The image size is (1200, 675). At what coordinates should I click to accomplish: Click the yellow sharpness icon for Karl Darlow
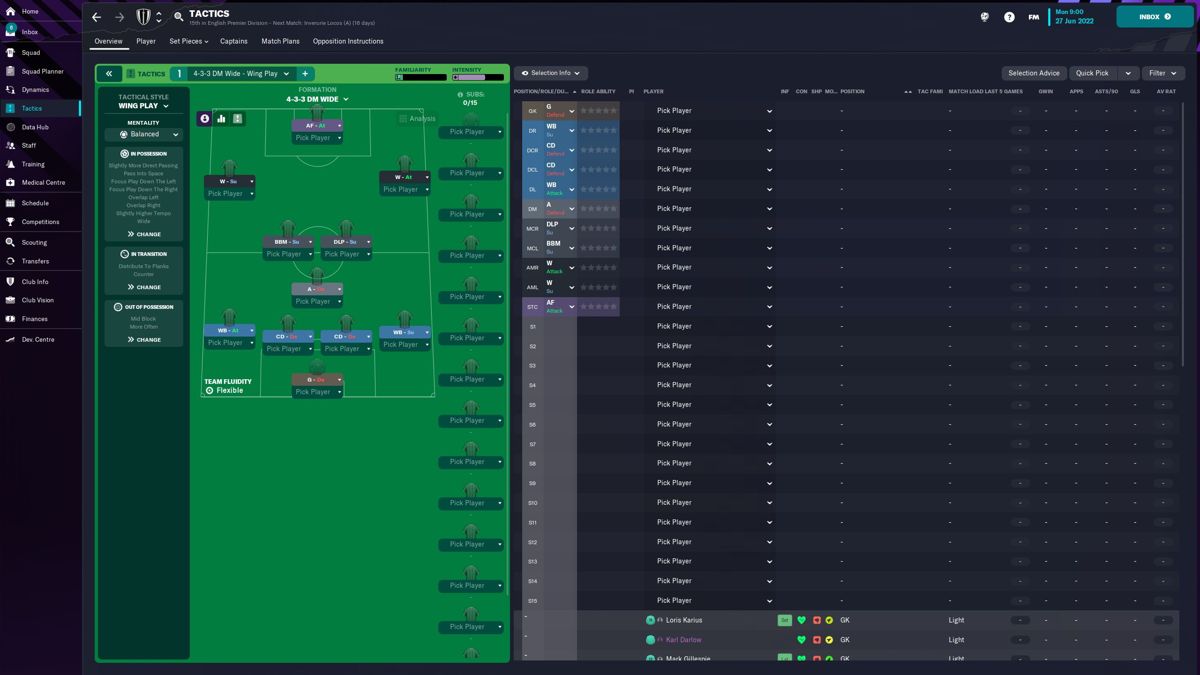tap(829, 639)
